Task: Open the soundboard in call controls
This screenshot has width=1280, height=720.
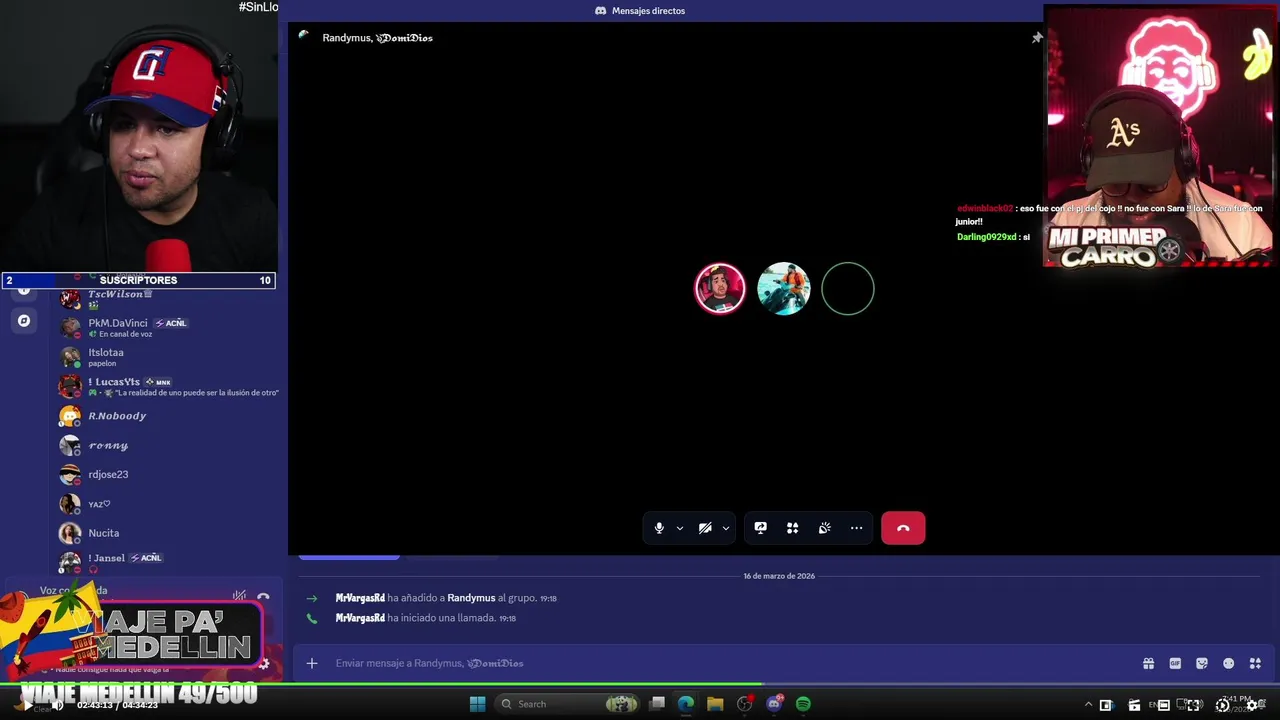Action: pos(825,528)
